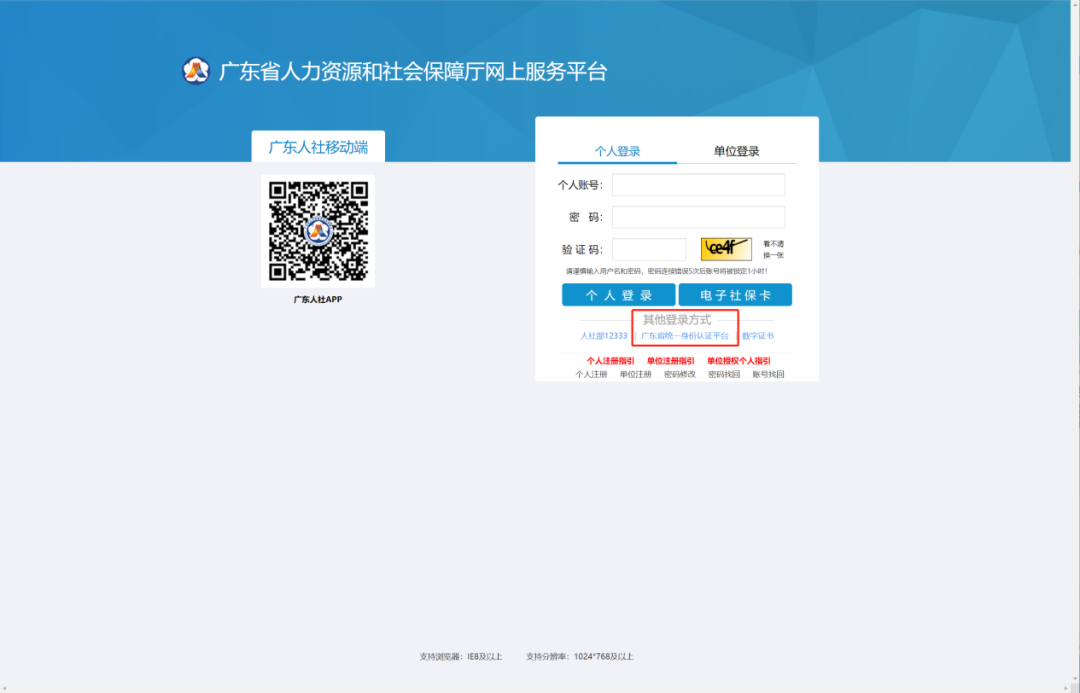
Task: Open the red 个人注册指引 guide
Action: click(x=610, y=360)
